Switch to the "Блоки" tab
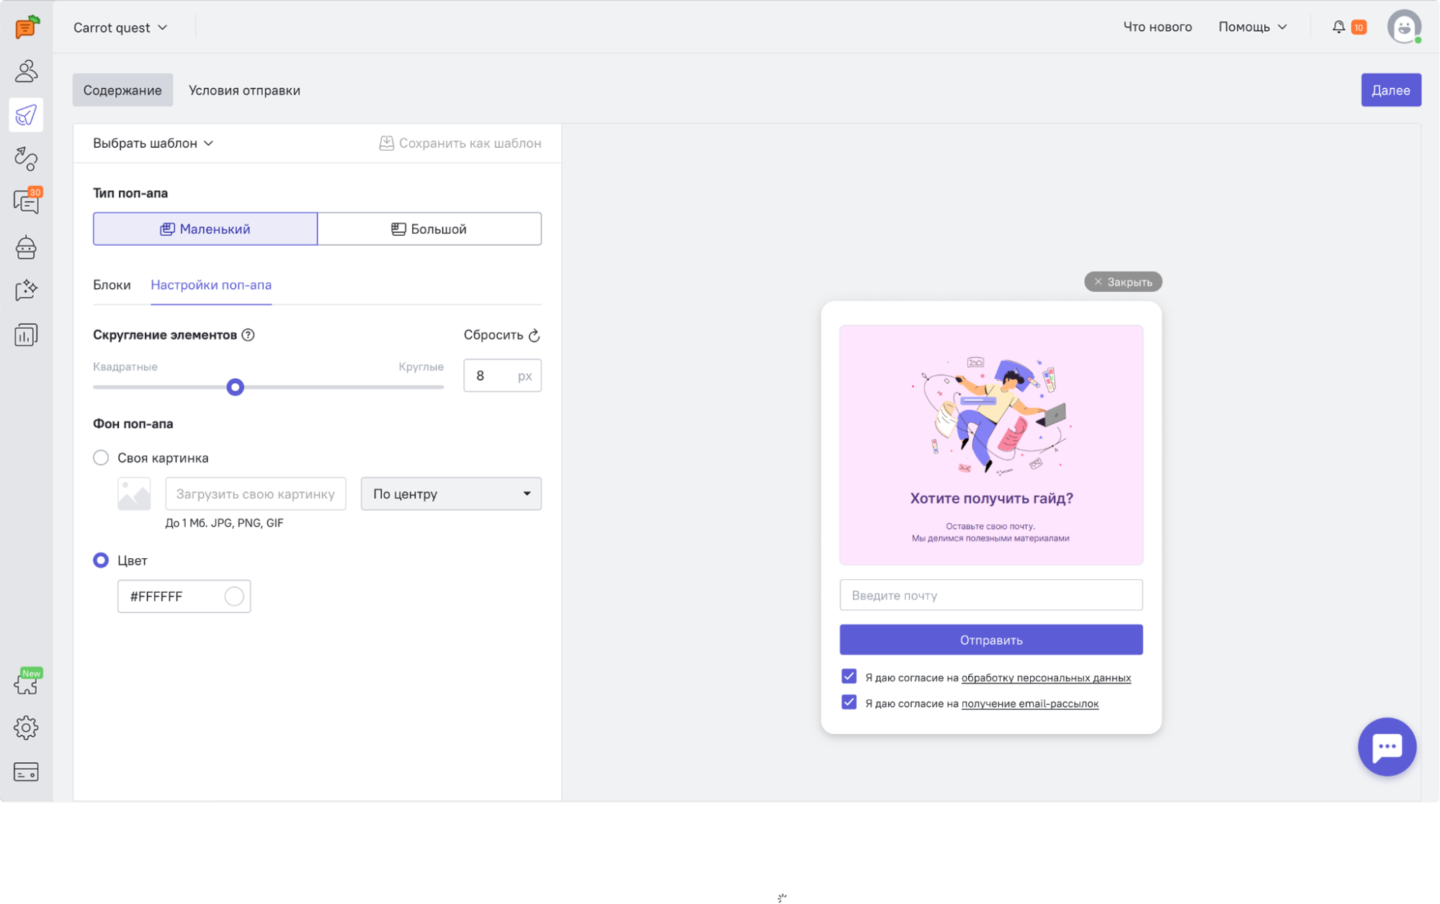 [x=112, y=285]
